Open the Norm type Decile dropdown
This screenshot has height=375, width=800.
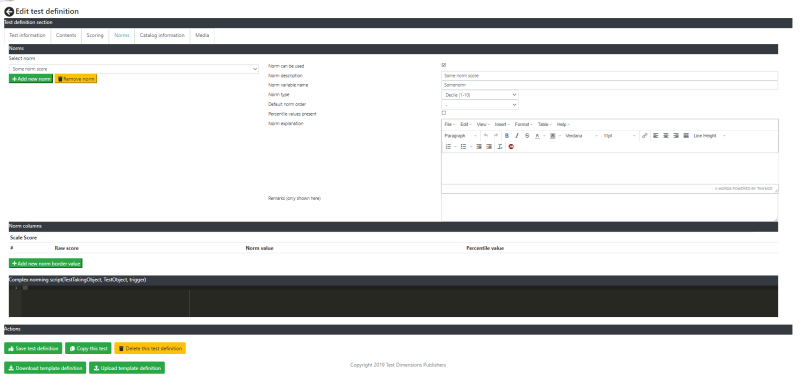(480, 95)
